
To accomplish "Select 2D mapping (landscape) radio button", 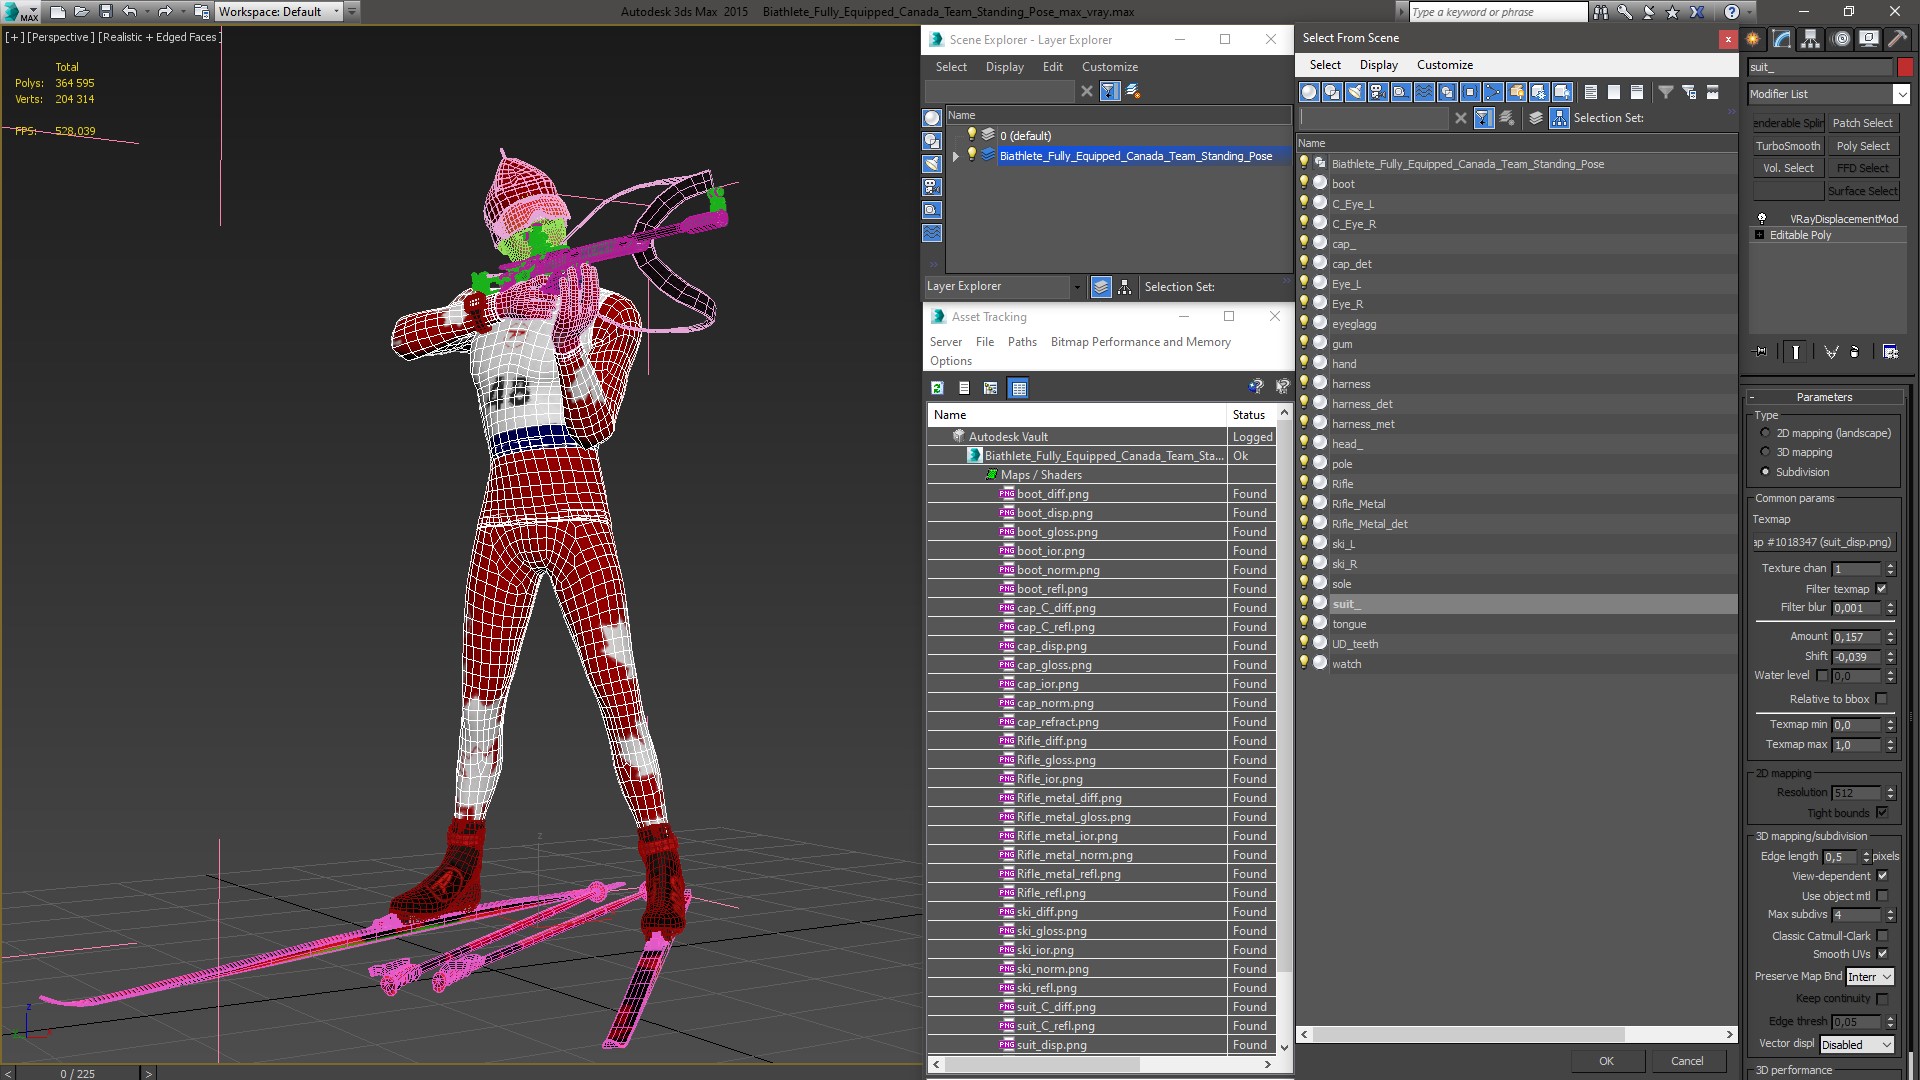I will [x=1765, y=433].
